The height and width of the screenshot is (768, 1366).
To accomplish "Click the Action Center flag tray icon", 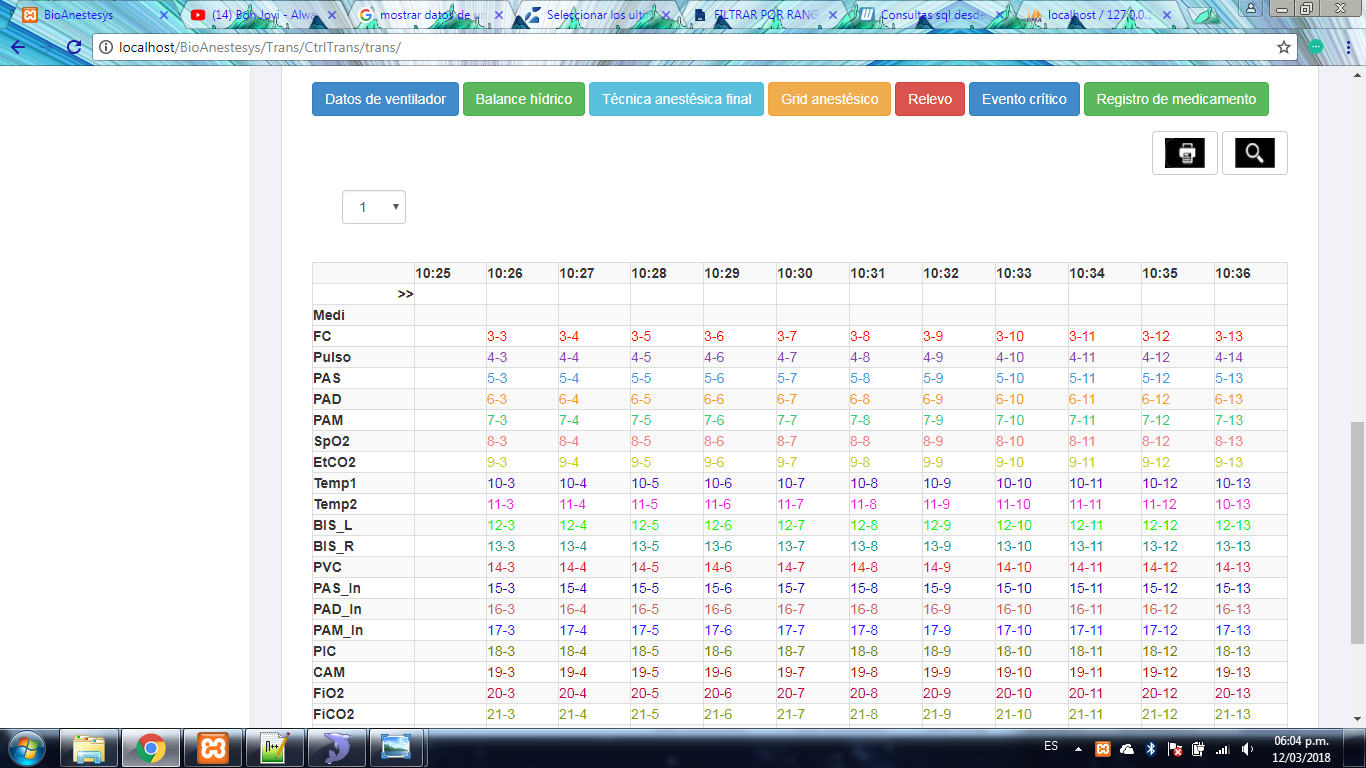I will [x=1175, y=748].
